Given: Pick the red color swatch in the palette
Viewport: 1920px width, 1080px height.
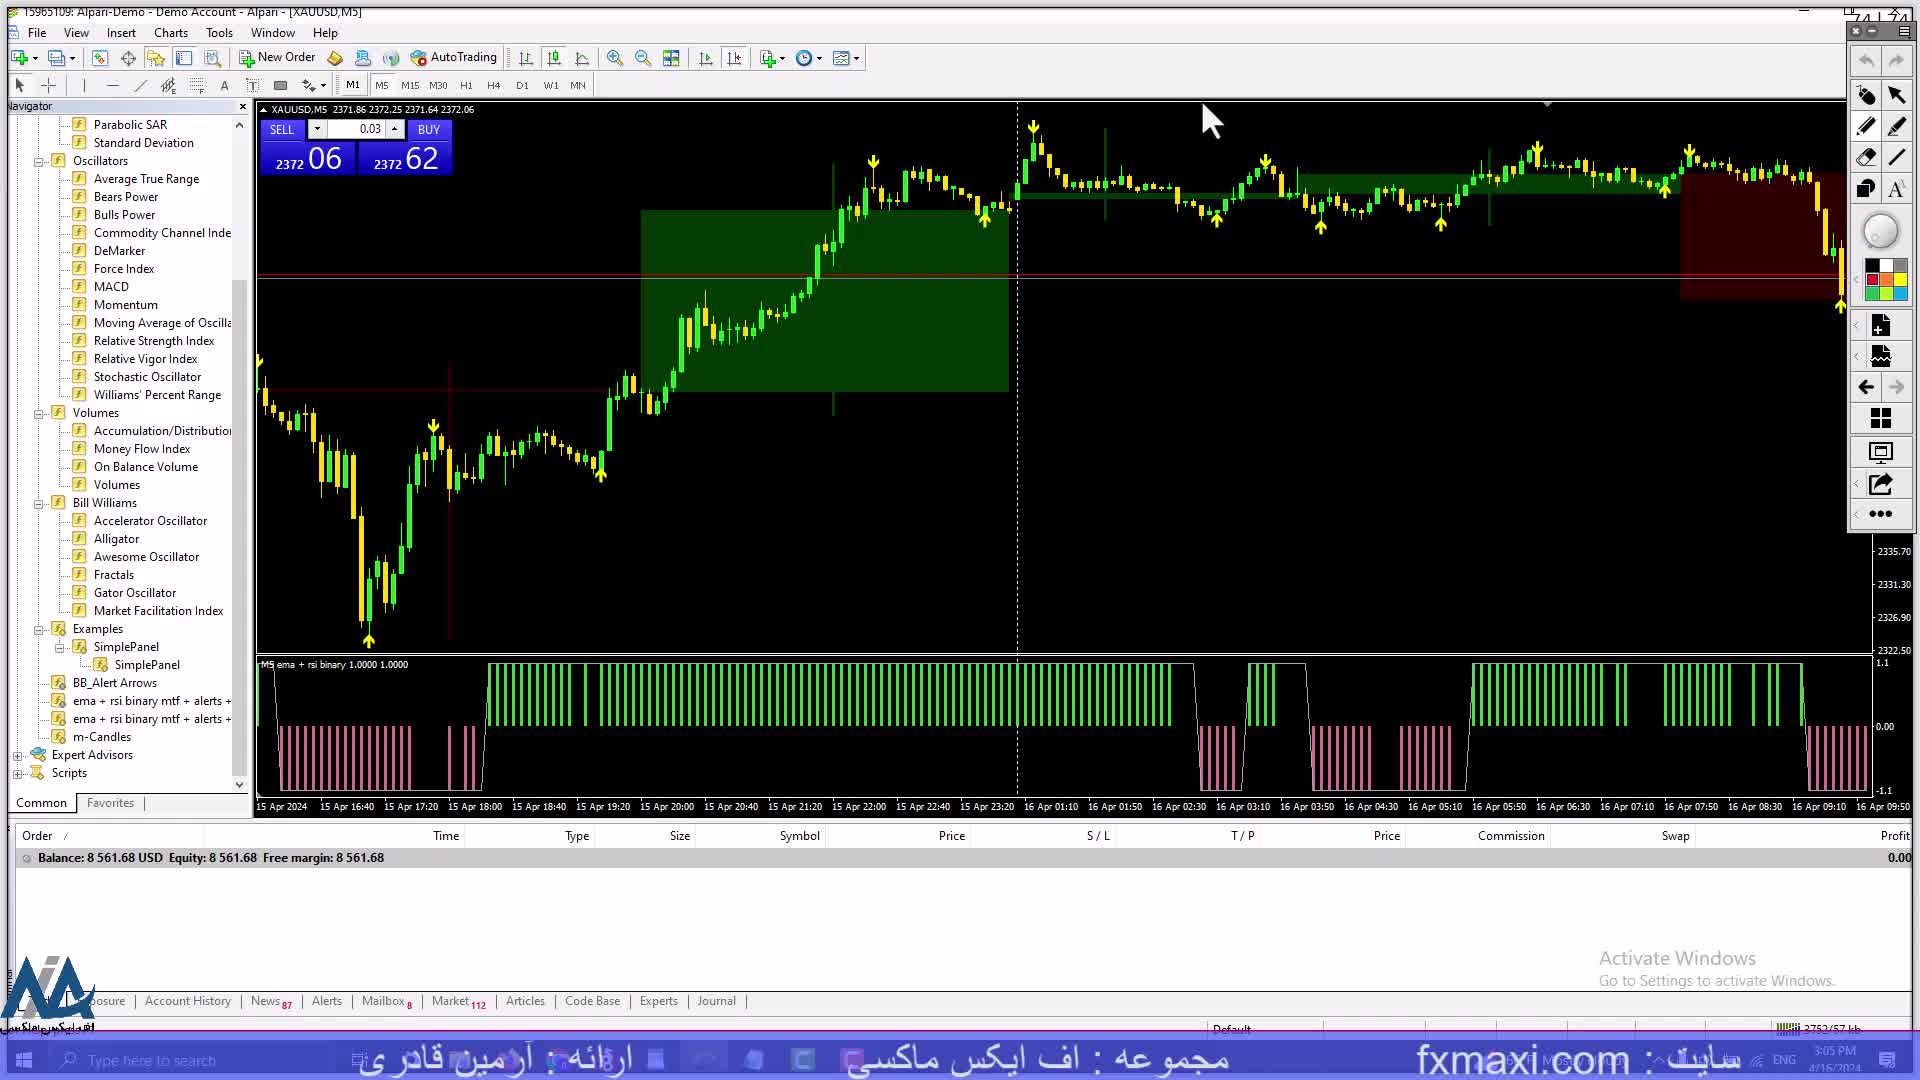Looking at the screenshot, I should coord(1872,280).
